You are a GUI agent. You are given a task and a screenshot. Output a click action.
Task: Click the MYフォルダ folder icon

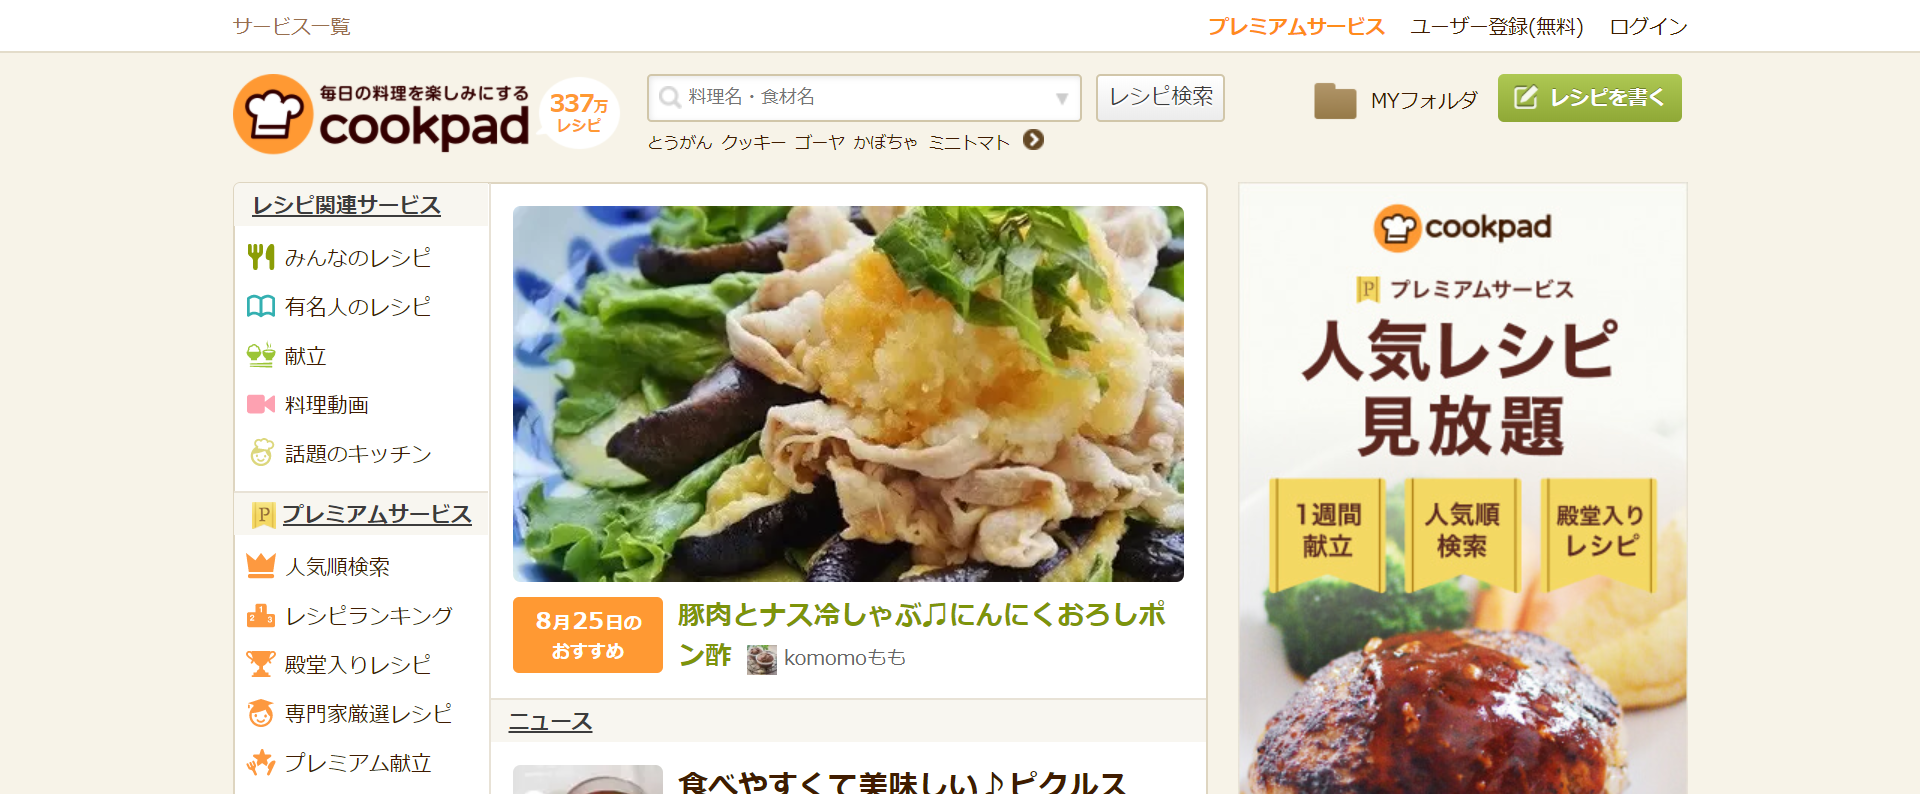coord(1335,100)
